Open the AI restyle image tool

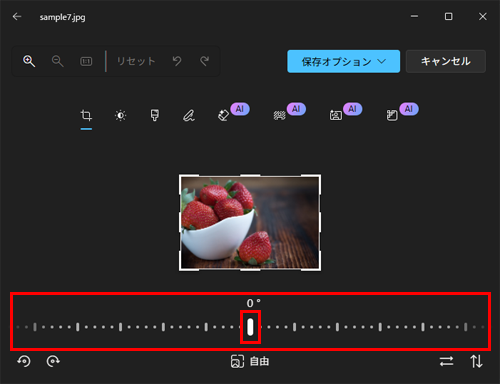coord(392,115)
